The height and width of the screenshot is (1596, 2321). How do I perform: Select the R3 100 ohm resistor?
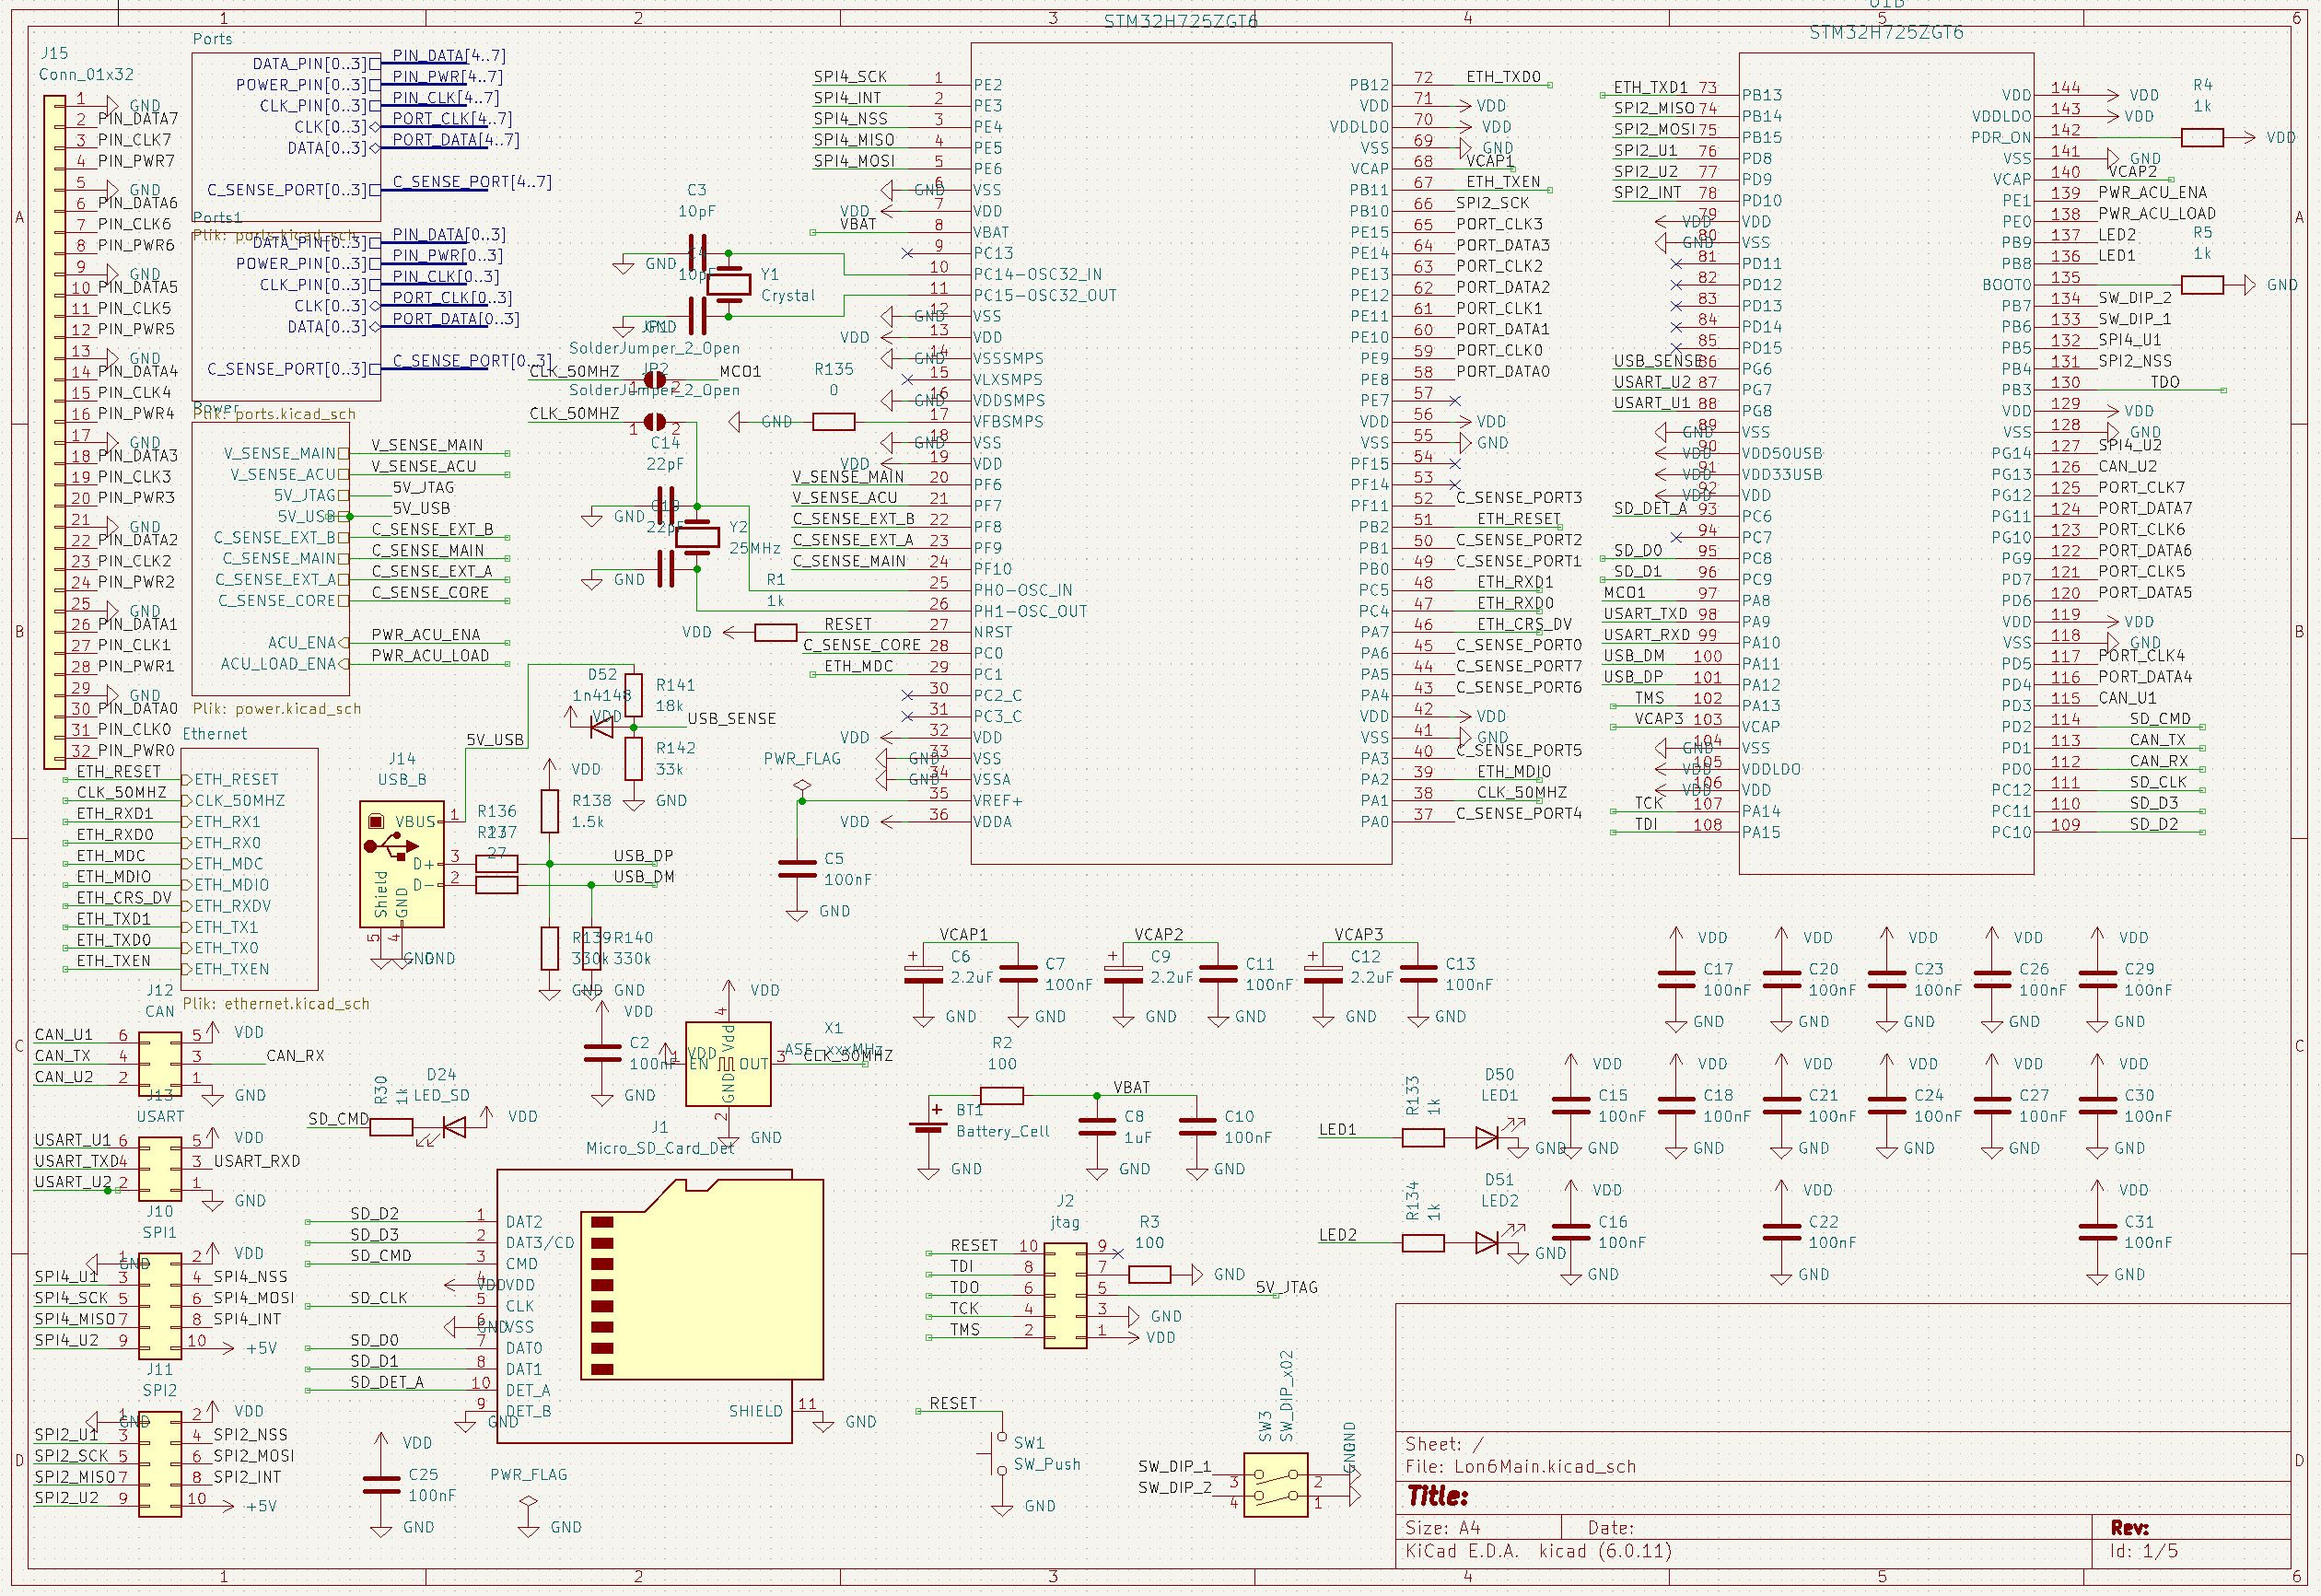1149,1274
